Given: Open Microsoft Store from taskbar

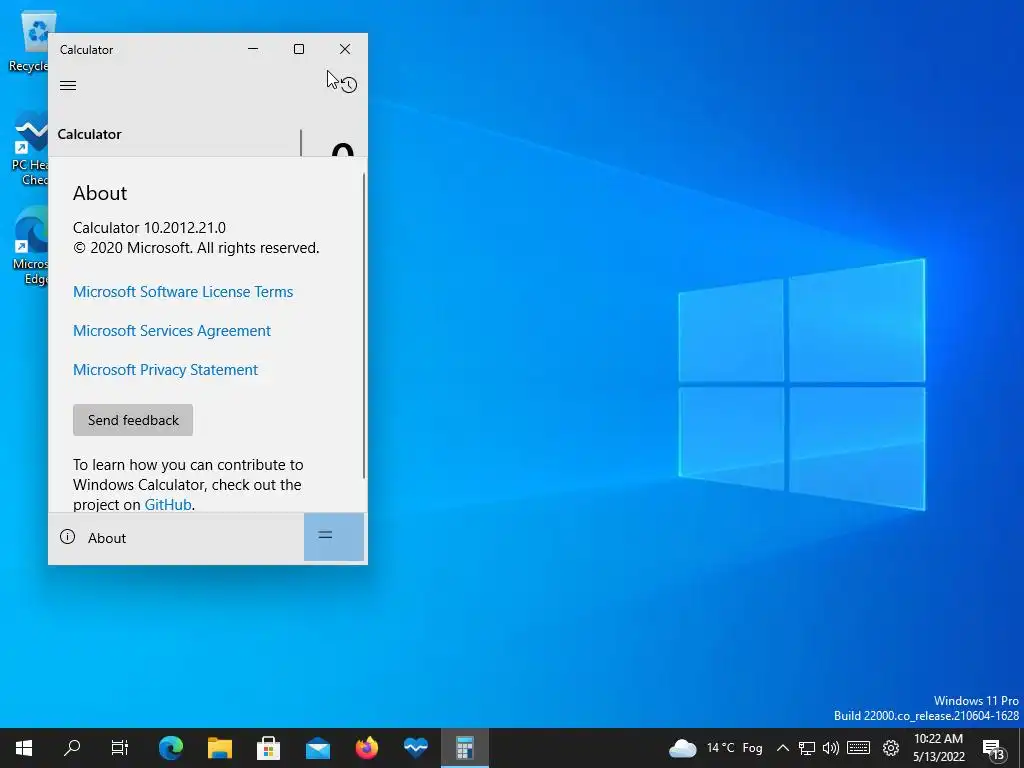Looking at the screenshot, I should pyautogui.click(x=268, y=748).
